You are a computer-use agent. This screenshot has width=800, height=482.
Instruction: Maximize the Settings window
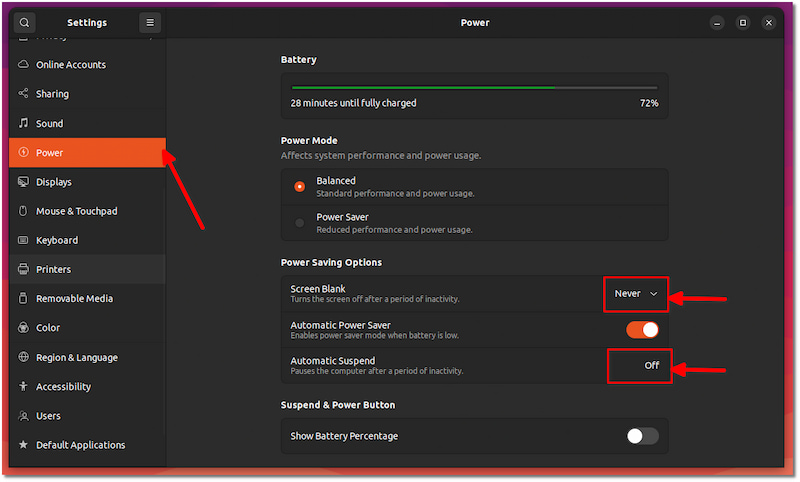(x=743, y=22)
